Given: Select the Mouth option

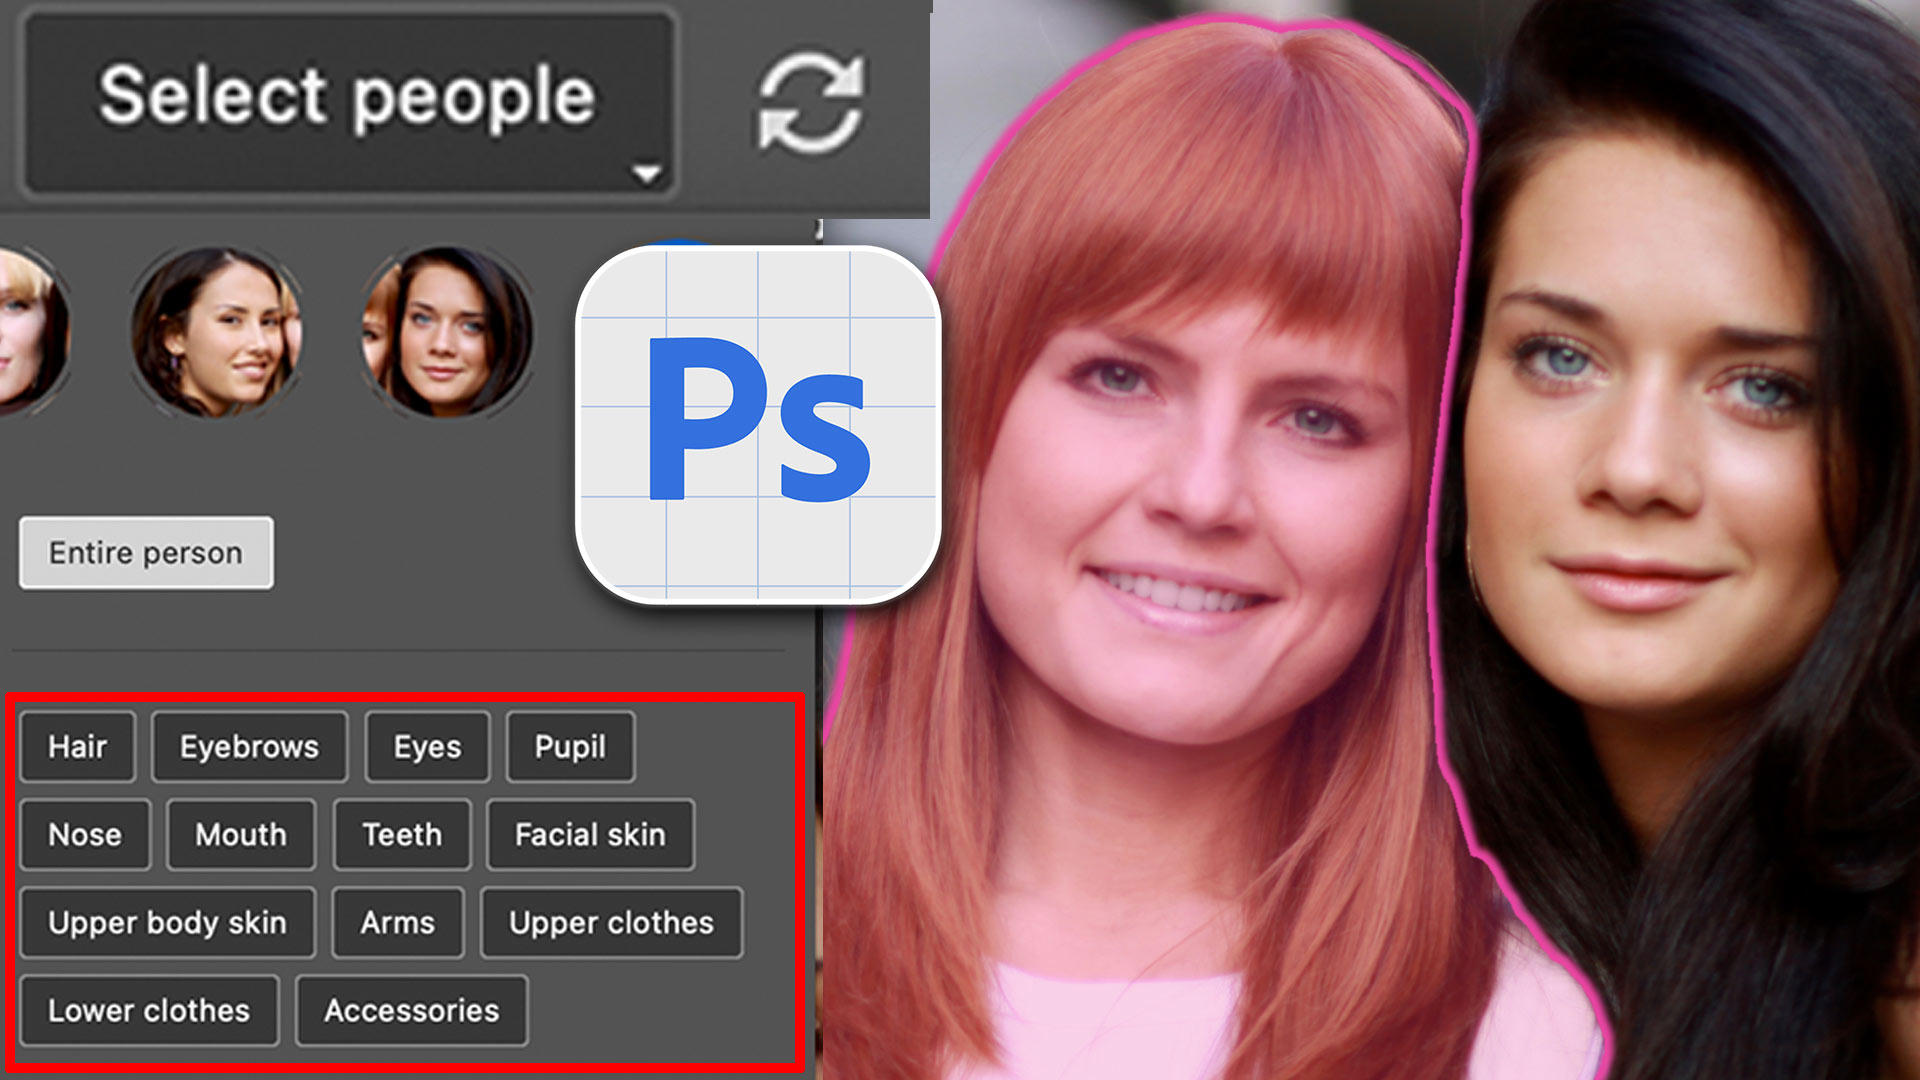Looking at the screenshot, I should pyautogui.click(x=241, y=835).
